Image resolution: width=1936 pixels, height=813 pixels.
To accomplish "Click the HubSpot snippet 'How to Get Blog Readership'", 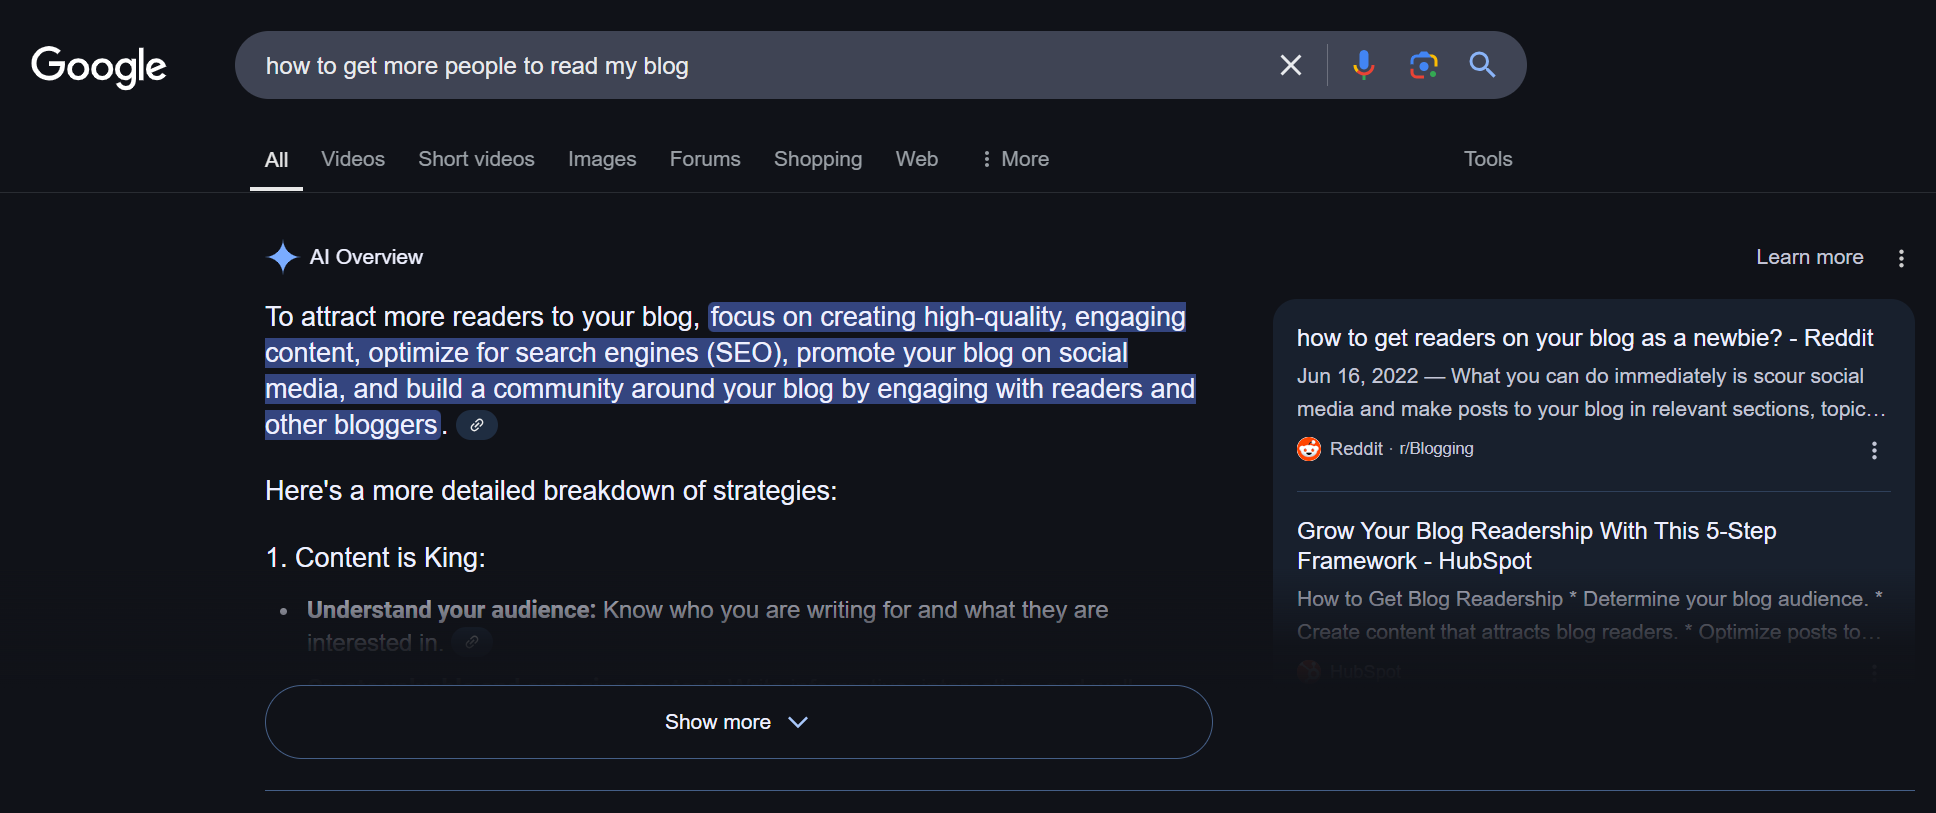I will click(1590, 615).
